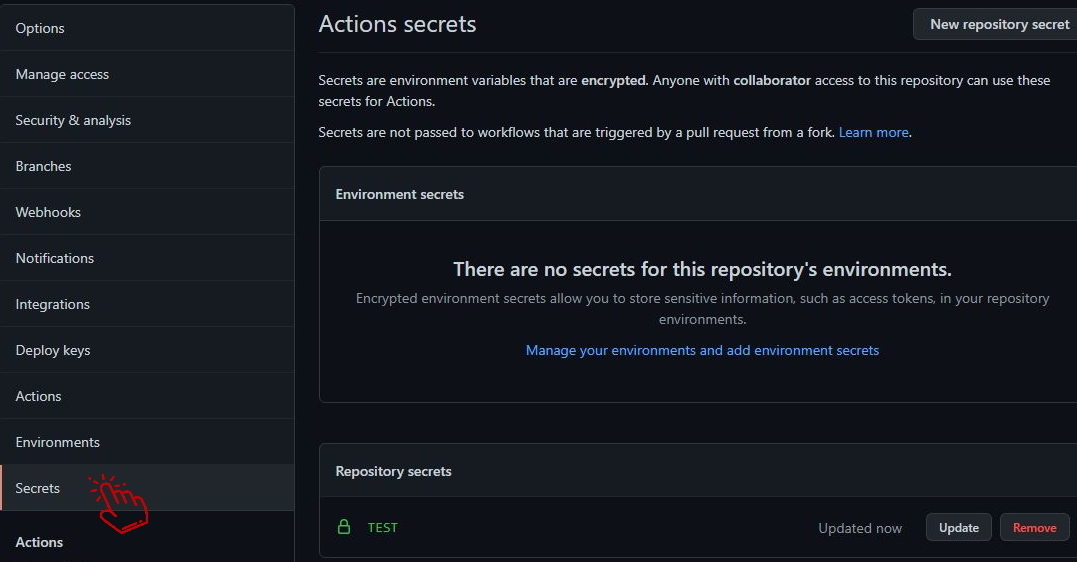Open Webhooks settings

pyautogui.click(x=48, y=212)
